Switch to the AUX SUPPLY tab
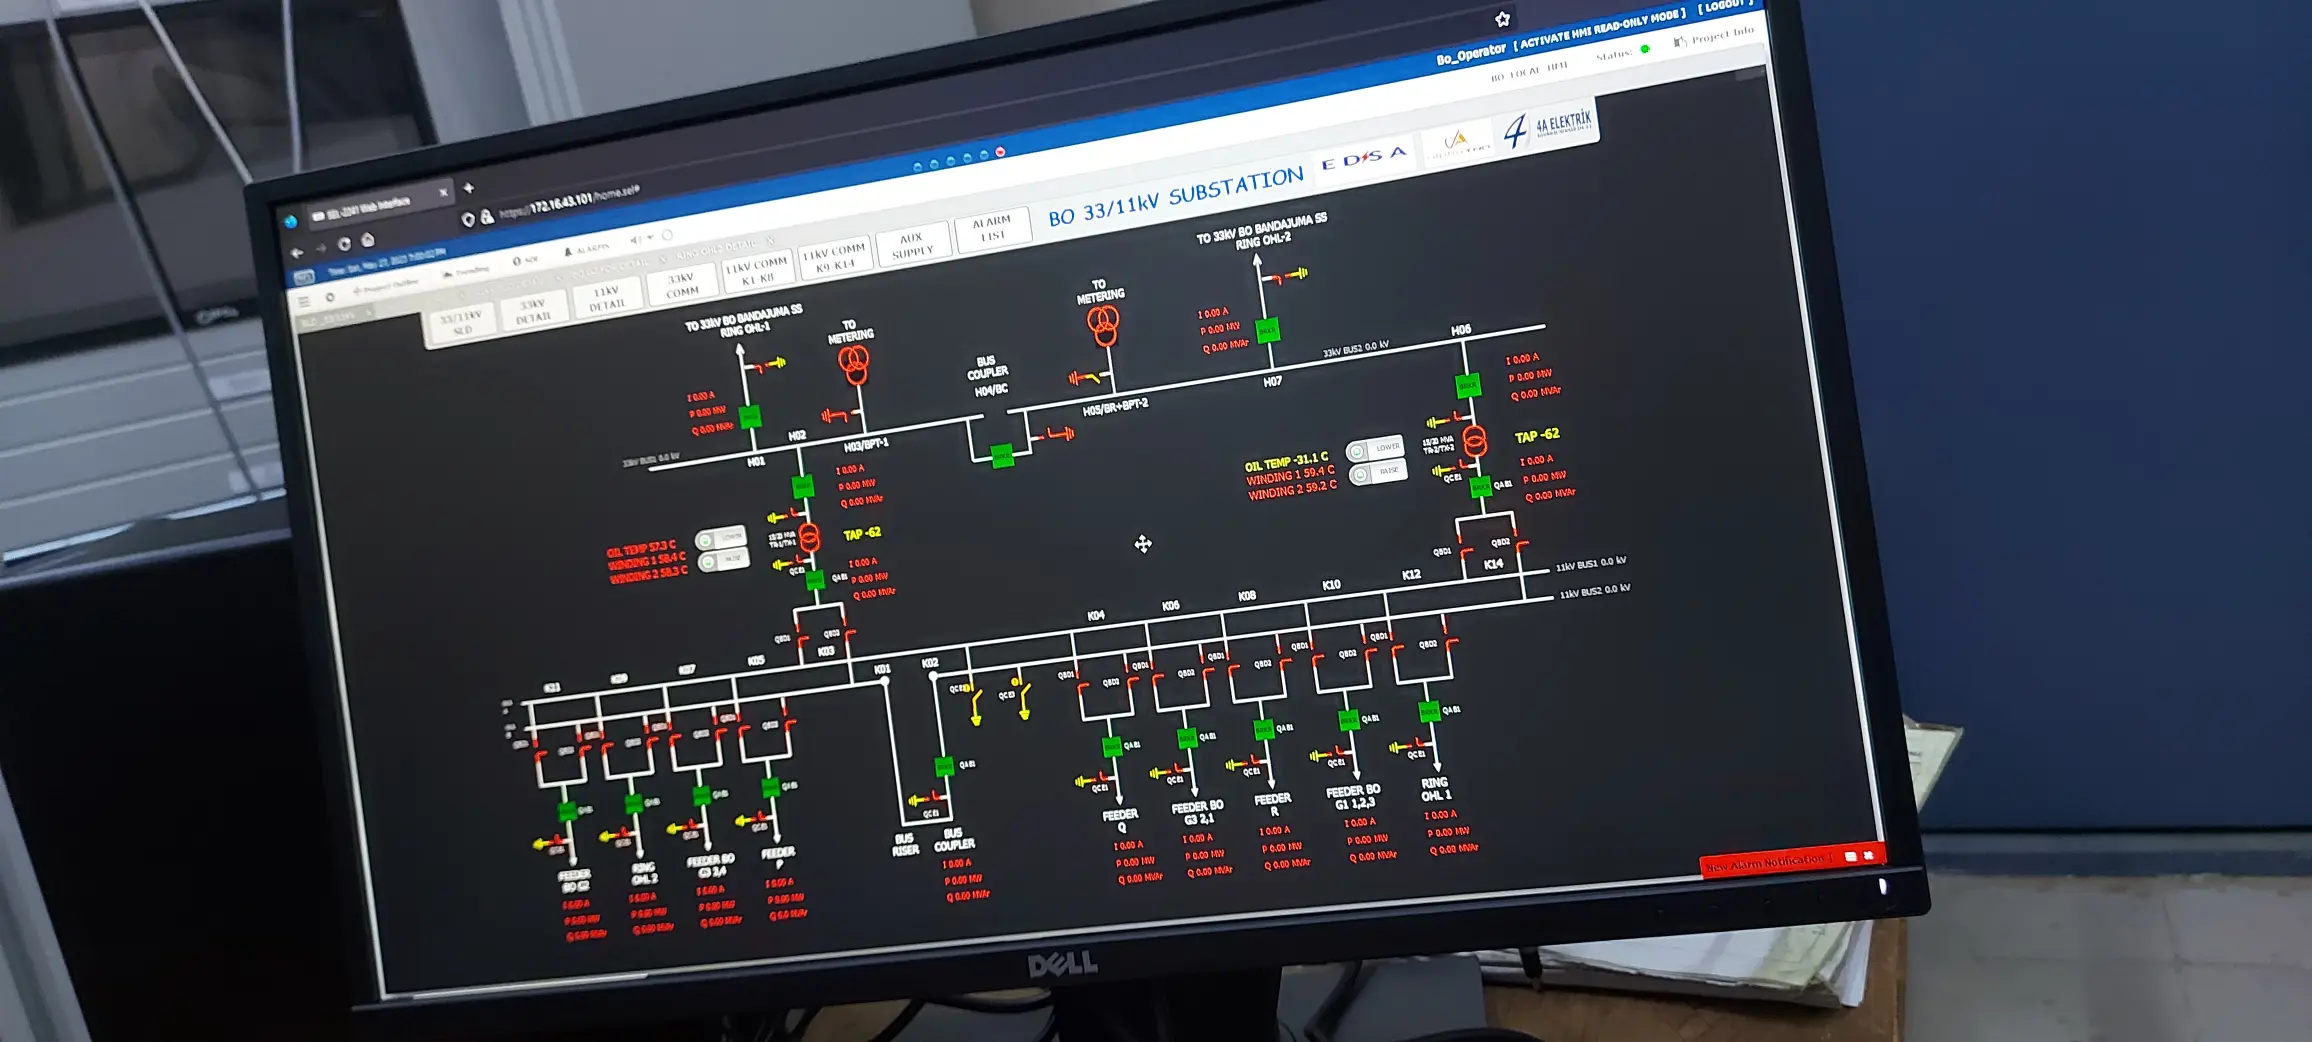 911,246
